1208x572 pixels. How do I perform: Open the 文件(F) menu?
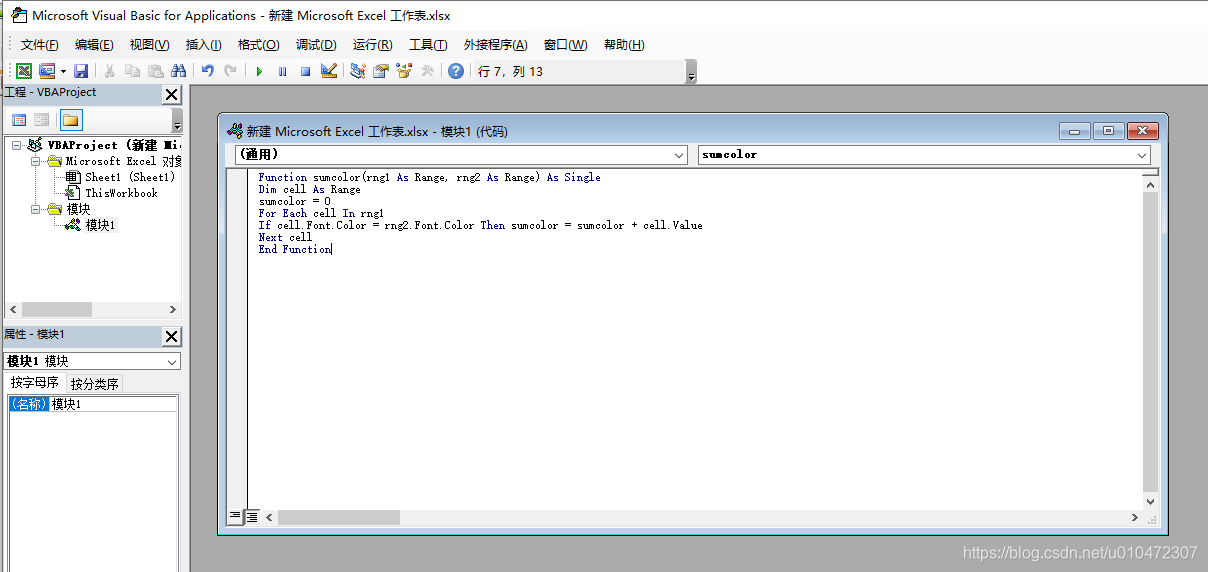[x=40, y=45]
